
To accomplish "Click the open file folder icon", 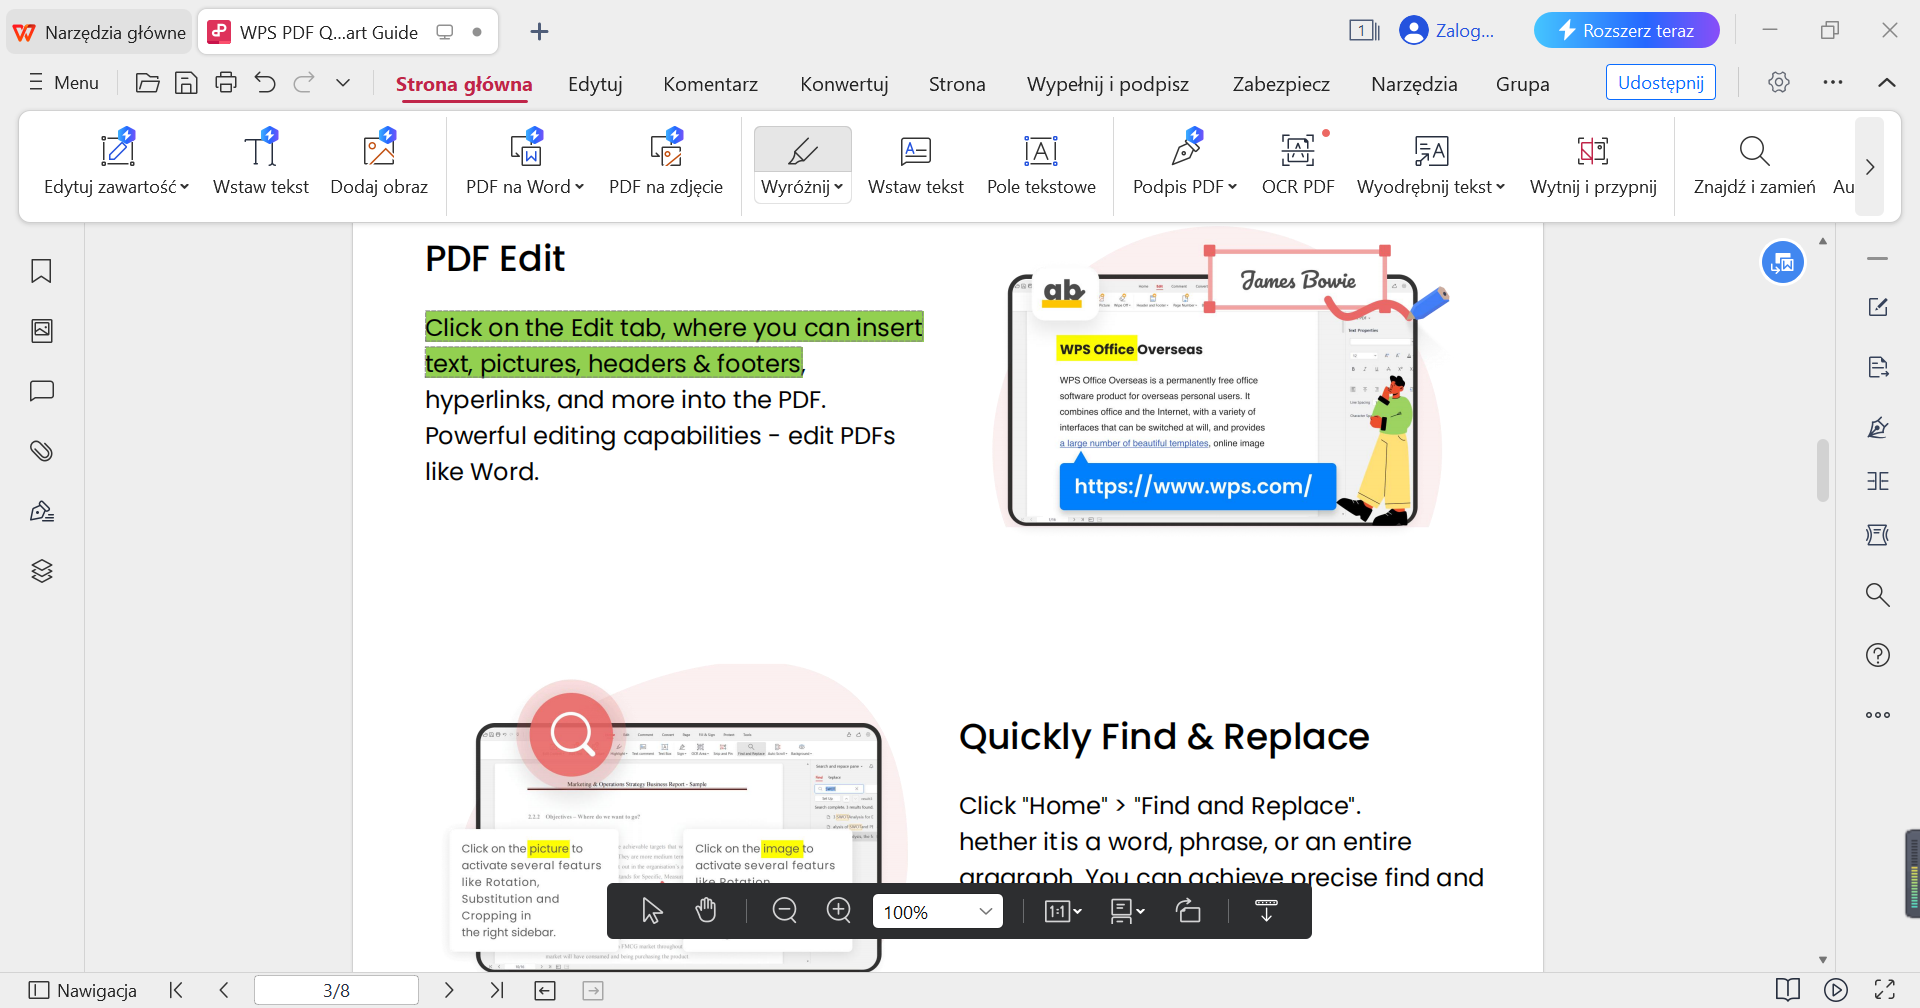I will point(147,83).
